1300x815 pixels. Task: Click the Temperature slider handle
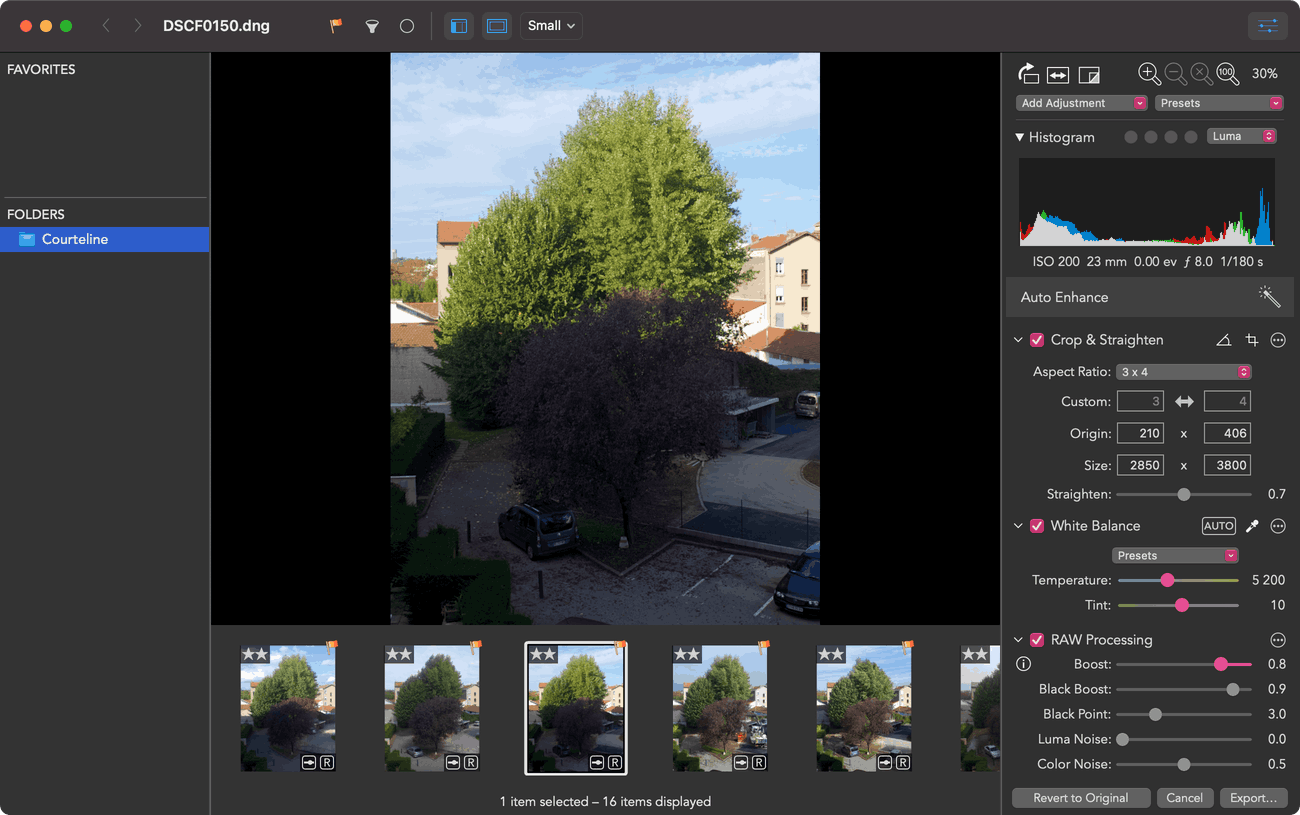[1167, 580]
